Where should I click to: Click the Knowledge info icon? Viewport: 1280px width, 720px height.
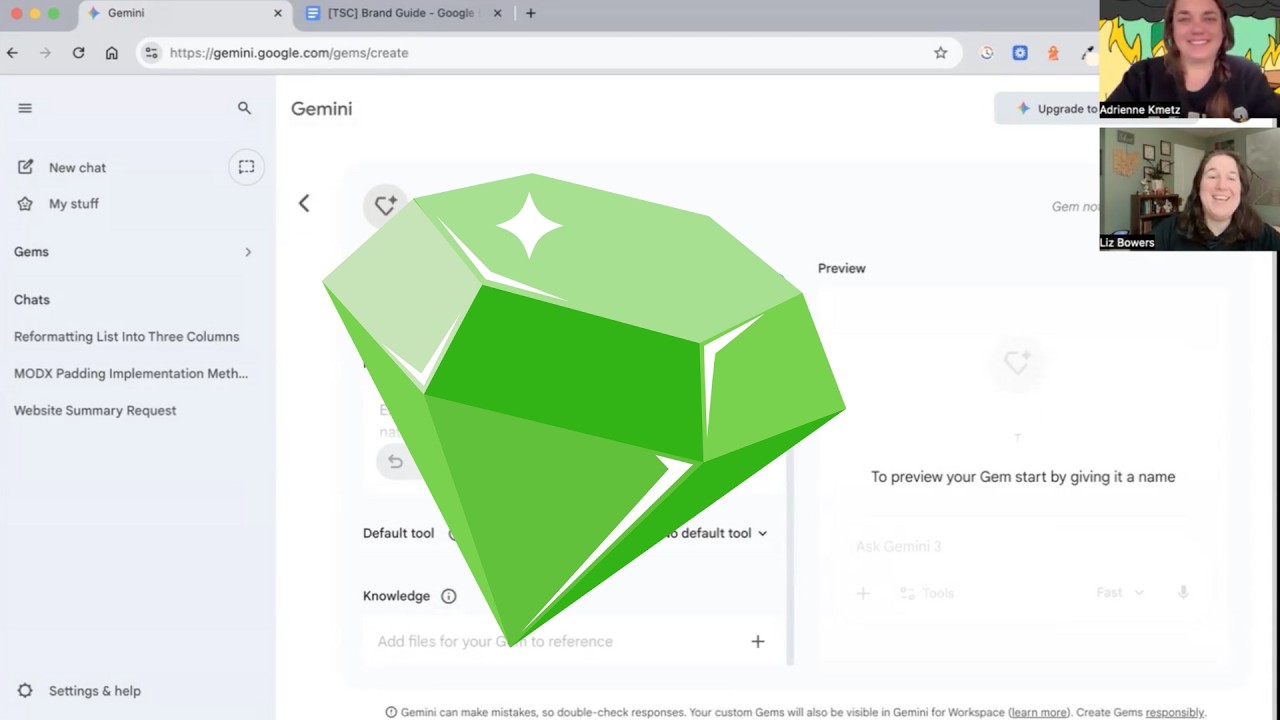pyautogui.click(x=449, y=596)
